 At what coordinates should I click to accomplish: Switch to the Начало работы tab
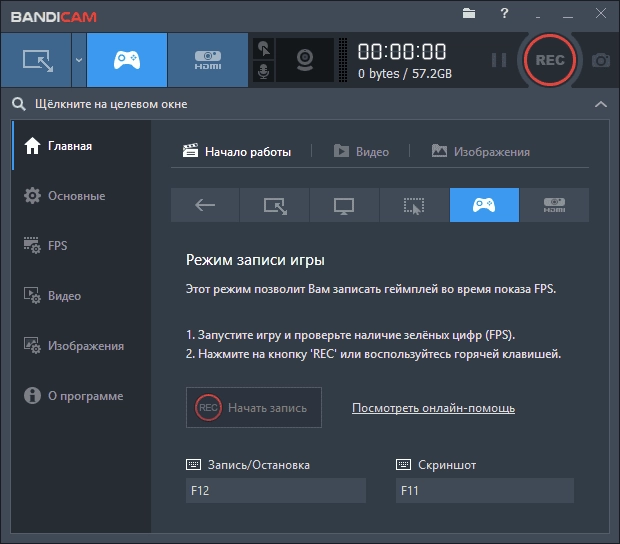tap(236, 151)
